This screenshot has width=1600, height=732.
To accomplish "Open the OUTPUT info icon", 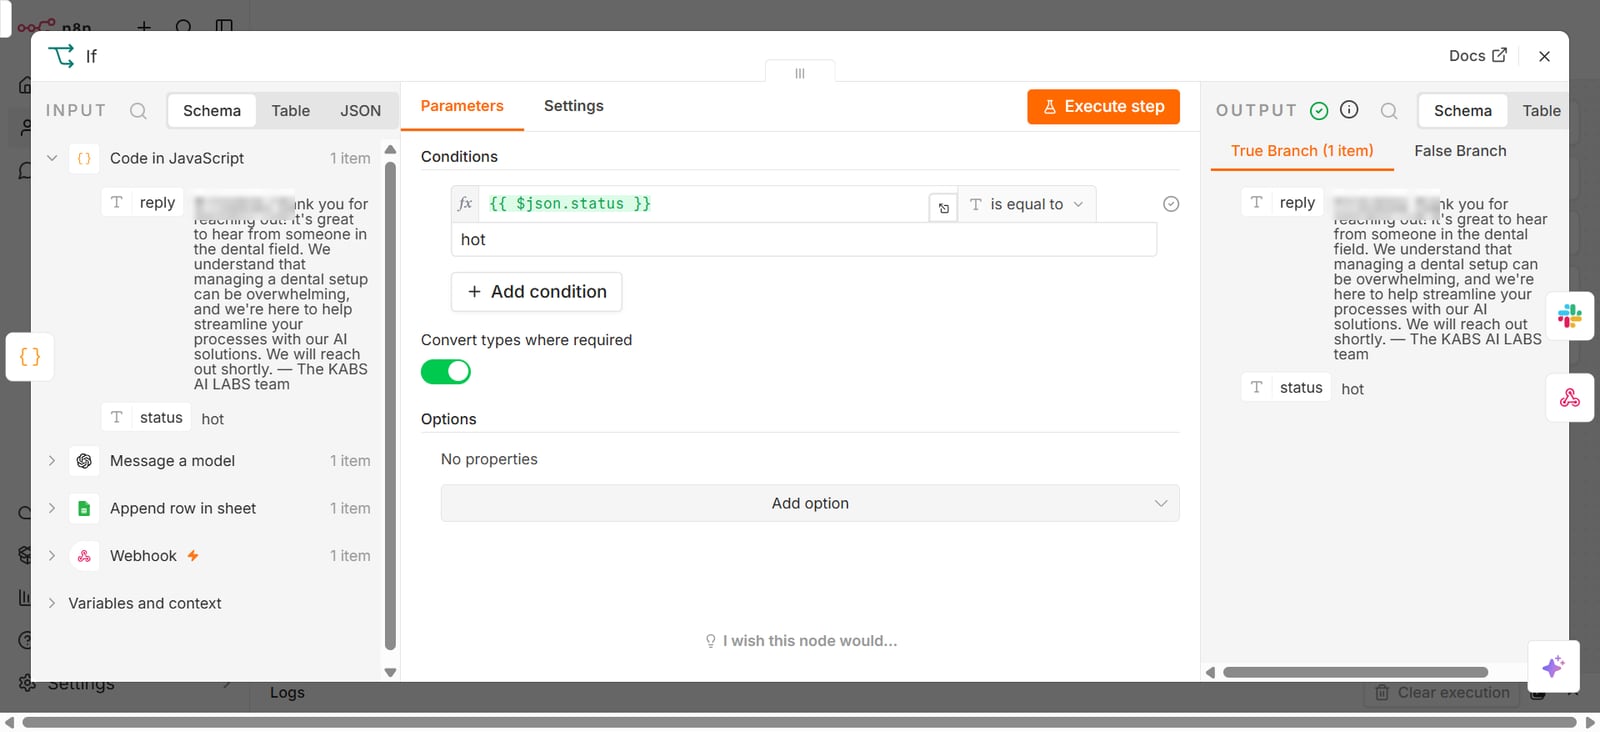I will point(1349,110).
